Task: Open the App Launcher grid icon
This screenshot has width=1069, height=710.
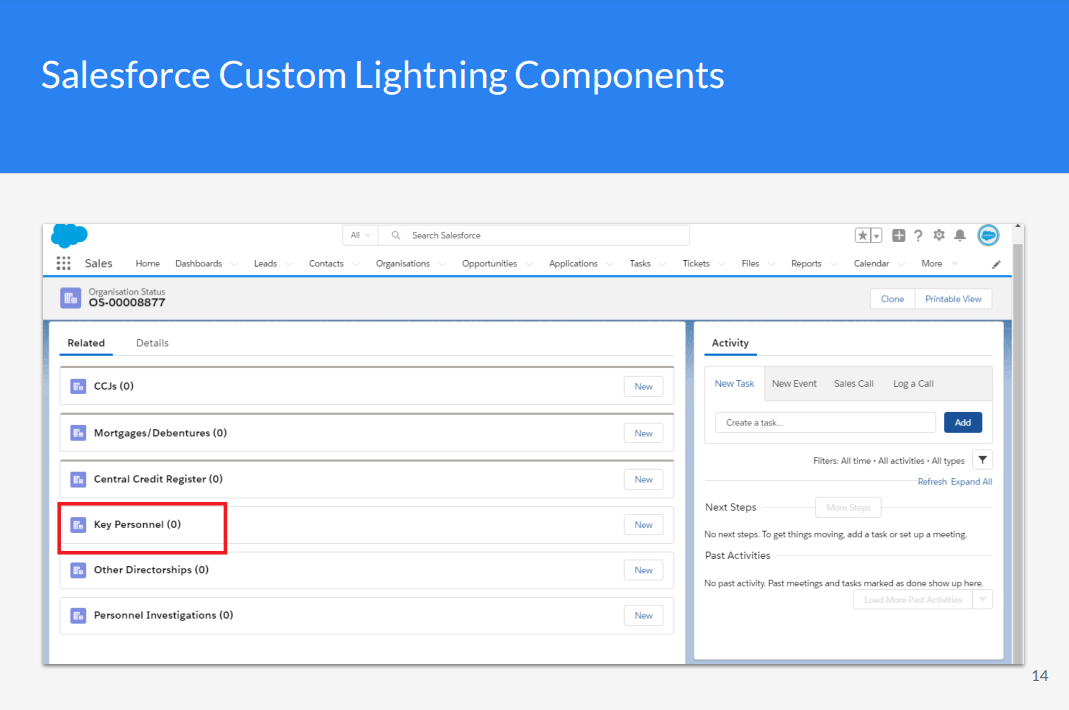Action: [63, 263]
